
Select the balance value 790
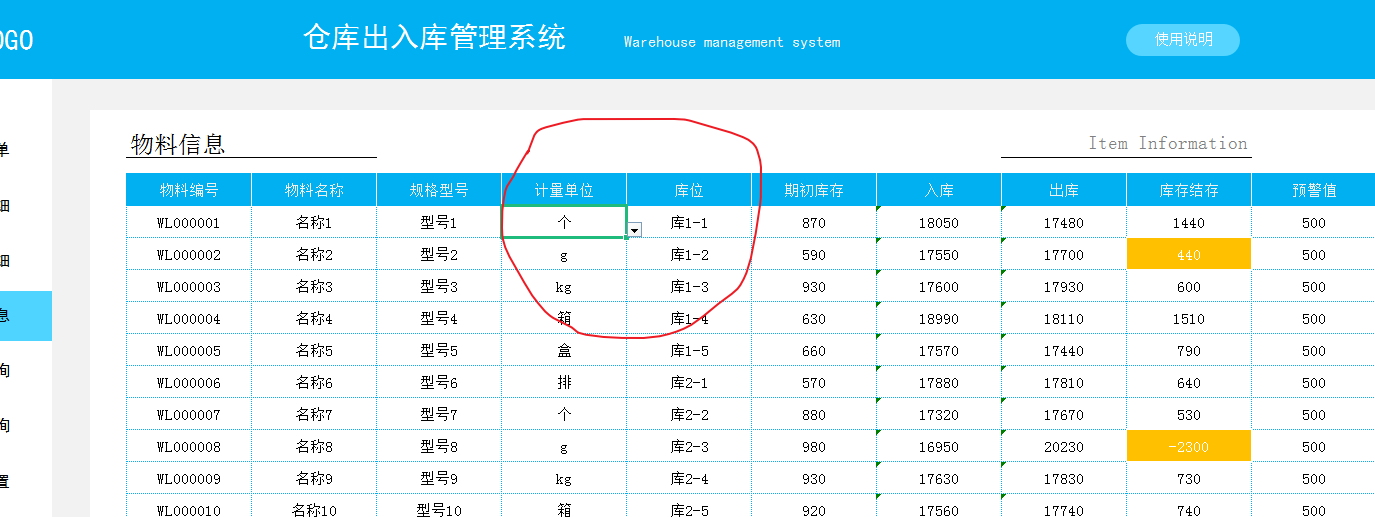(1189, 351)
